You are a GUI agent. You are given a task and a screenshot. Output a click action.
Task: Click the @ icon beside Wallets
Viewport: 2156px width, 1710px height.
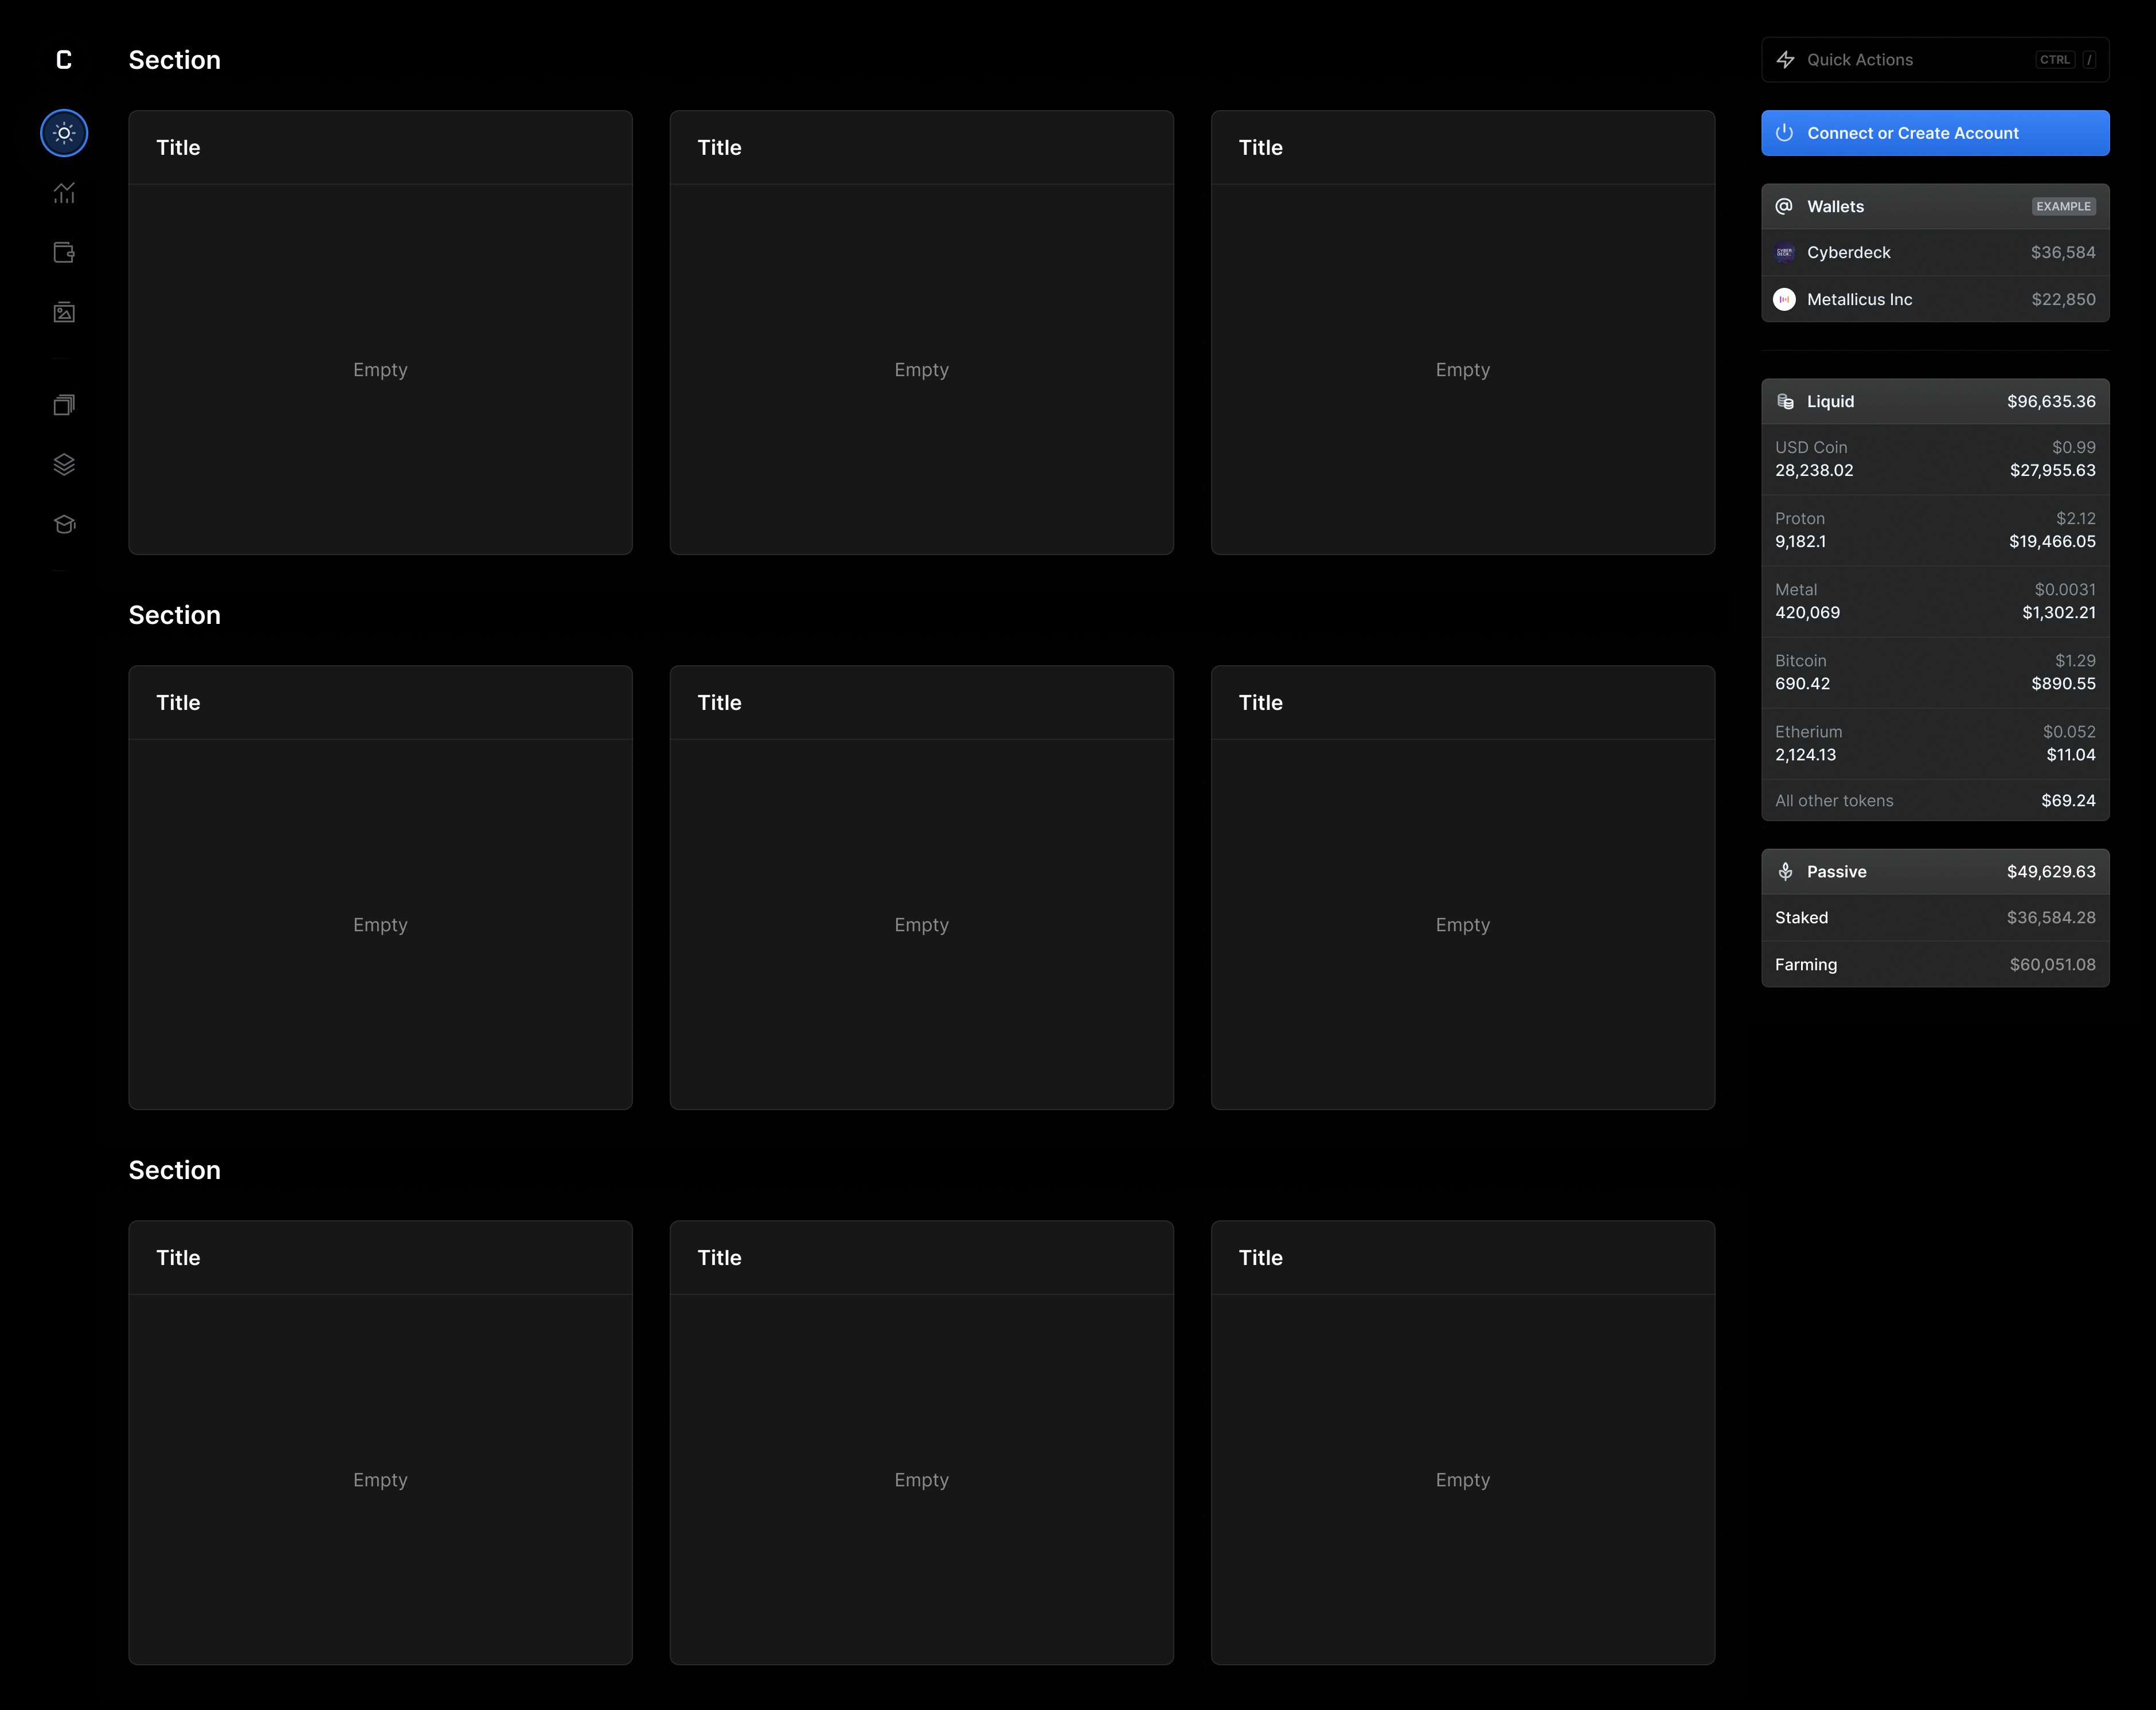click(1785, 206)
